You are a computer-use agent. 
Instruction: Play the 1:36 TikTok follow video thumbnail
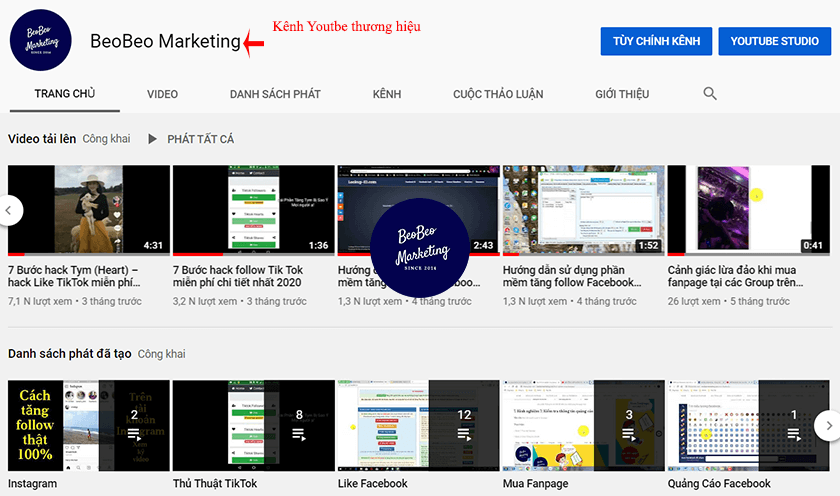point(253,209)
